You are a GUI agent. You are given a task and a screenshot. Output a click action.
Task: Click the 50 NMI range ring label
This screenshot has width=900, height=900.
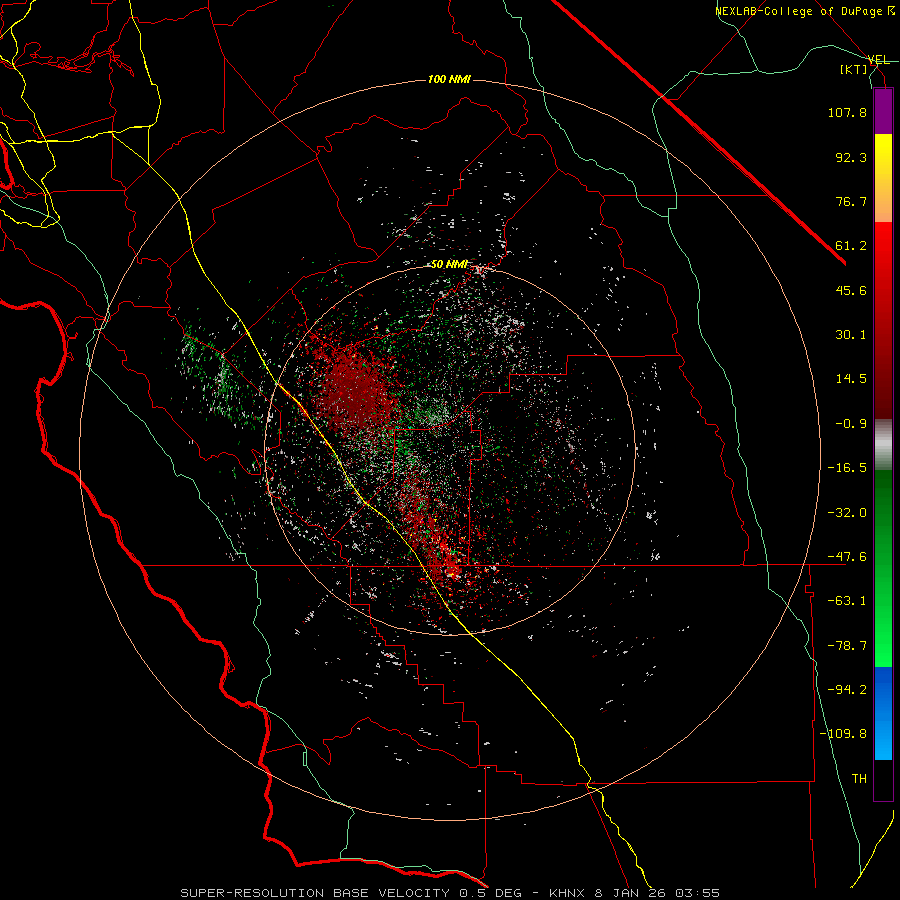pyautogui.click(x=449, y=265)
